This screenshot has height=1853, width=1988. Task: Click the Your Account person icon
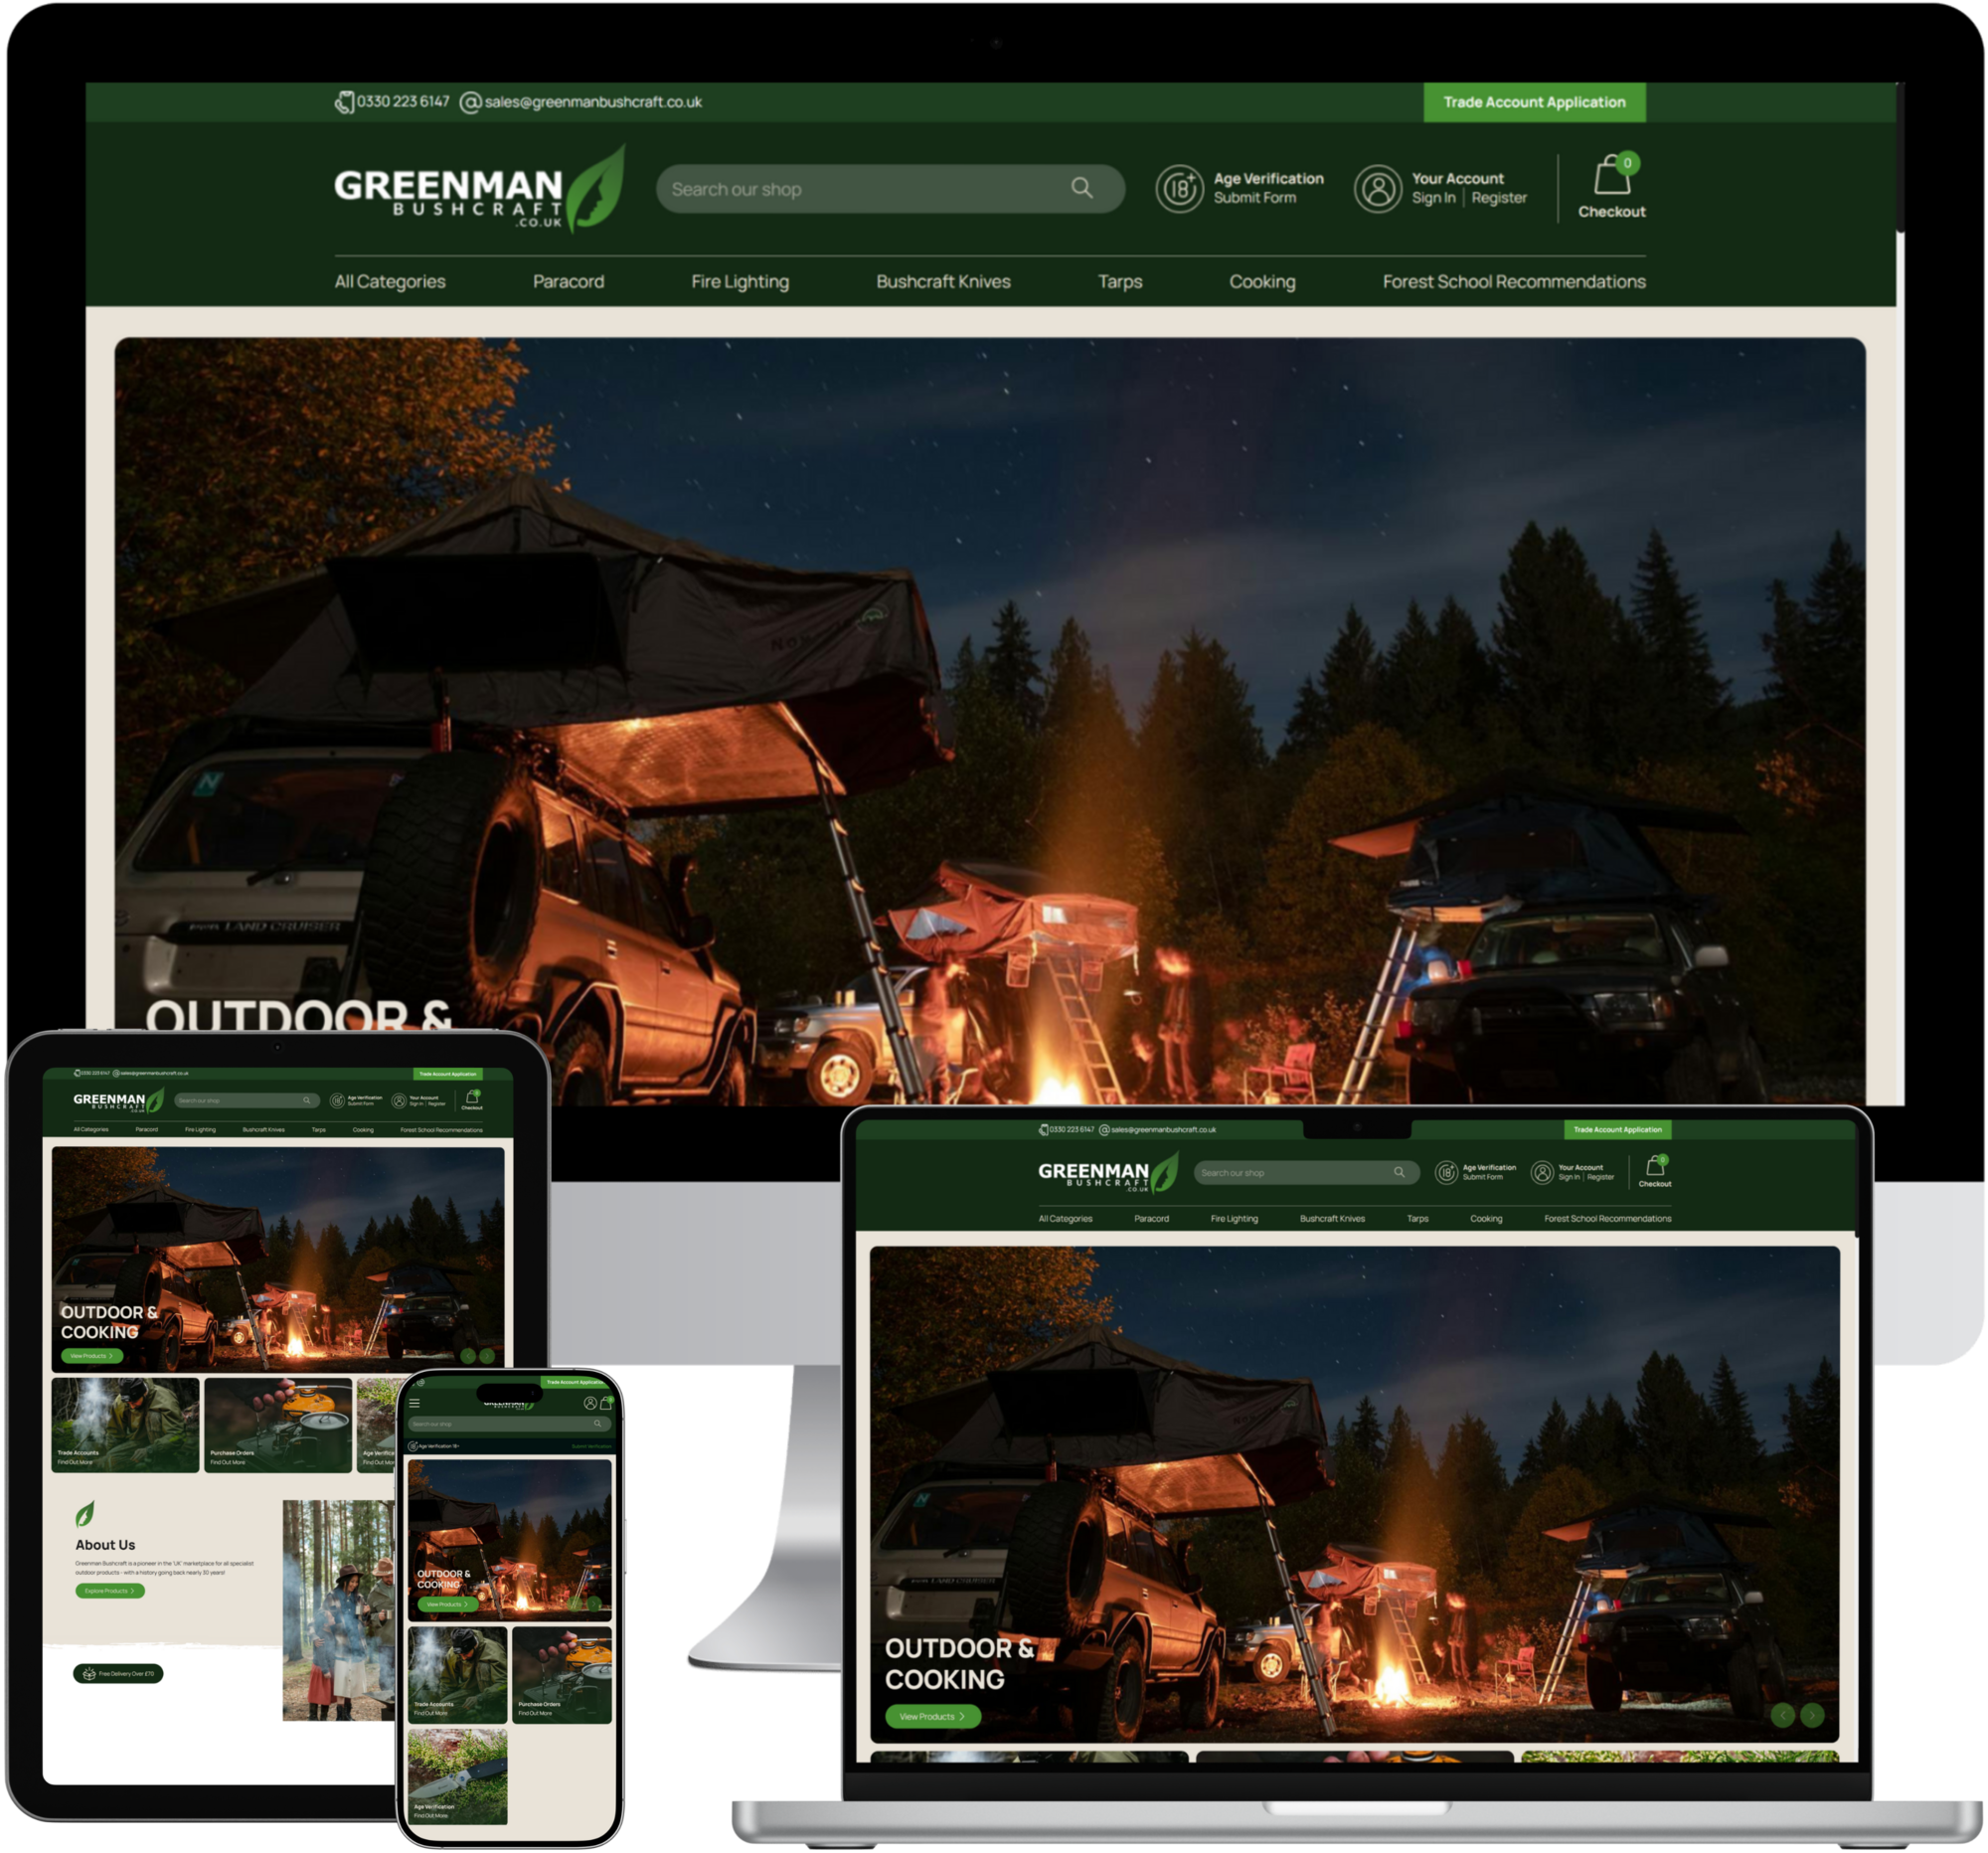point(1377,188)
